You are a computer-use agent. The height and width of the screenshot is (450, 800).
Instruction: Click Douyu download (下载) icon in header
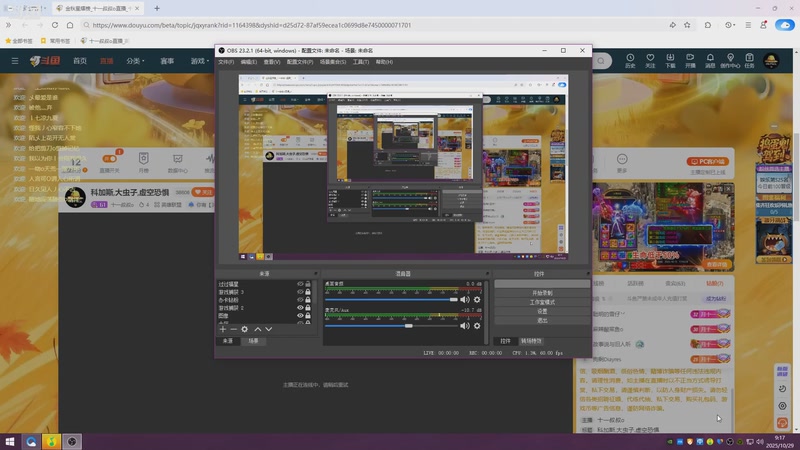[x=670, y=61]
